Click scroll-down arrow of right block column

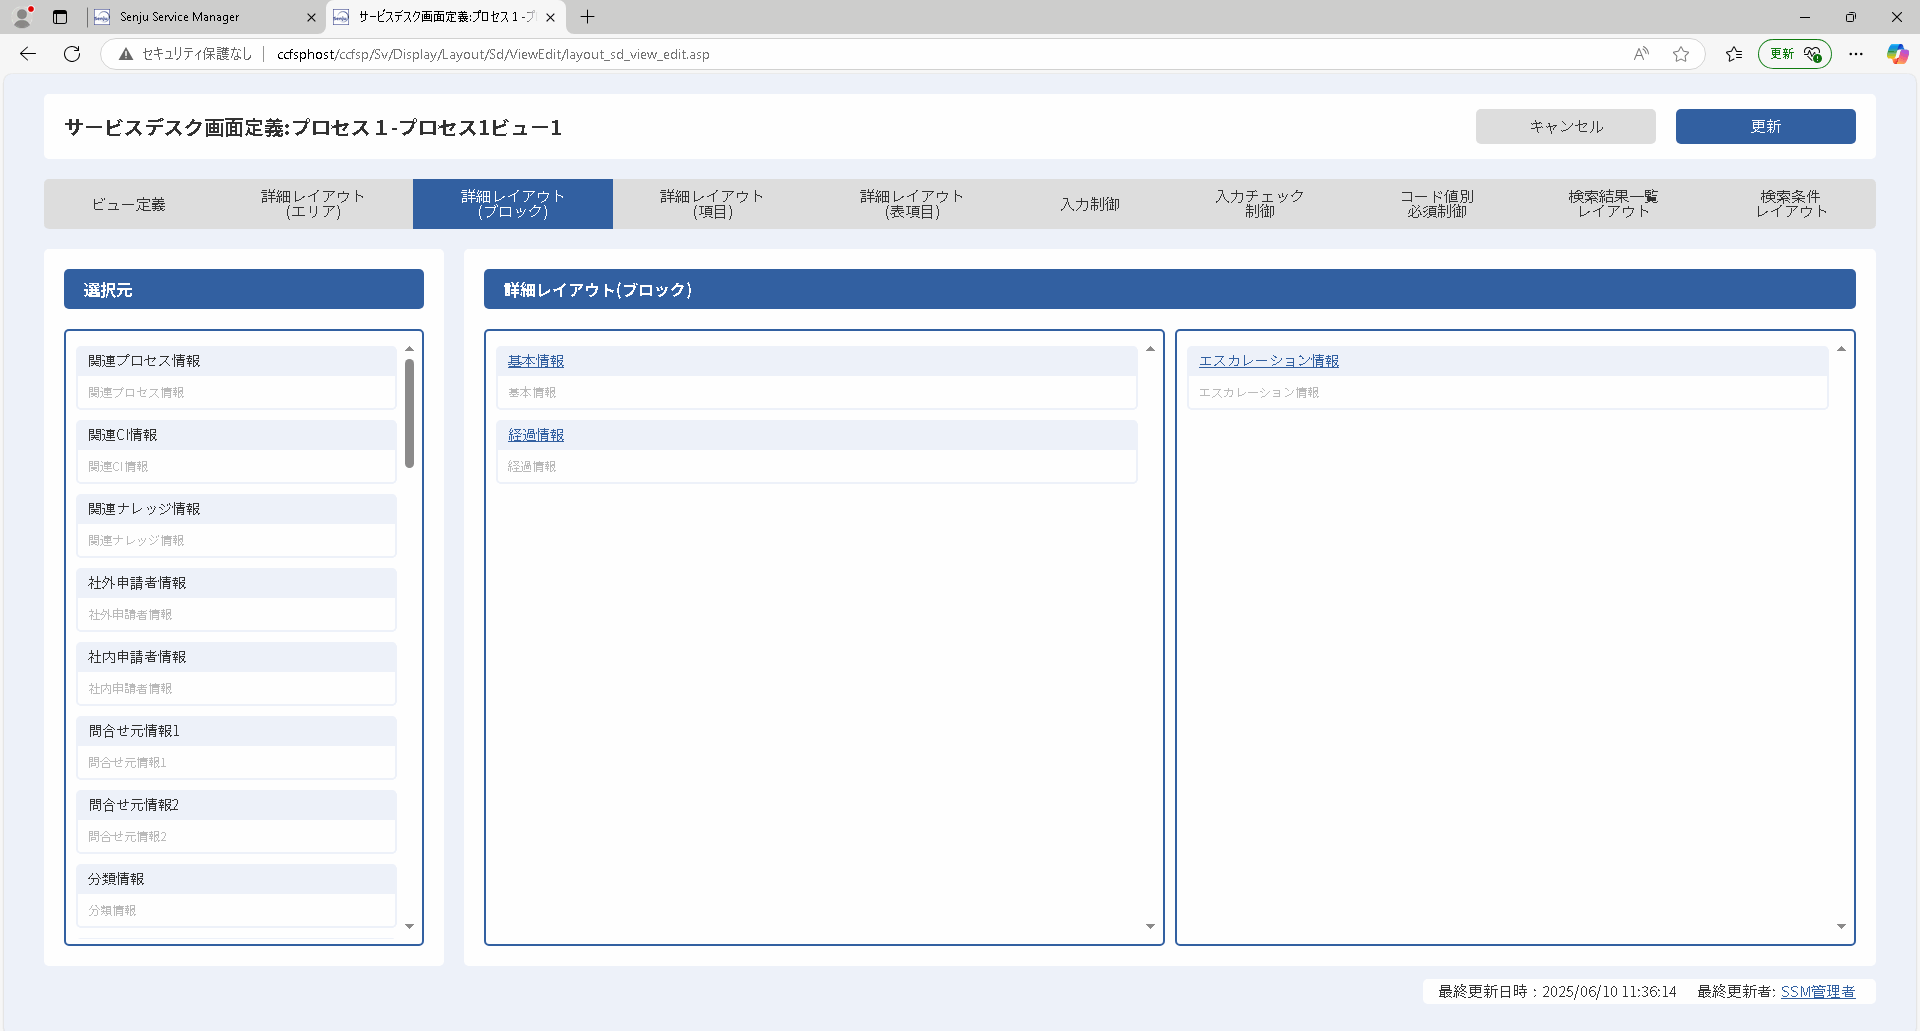pyautogui.click(x=1841, y=926)
